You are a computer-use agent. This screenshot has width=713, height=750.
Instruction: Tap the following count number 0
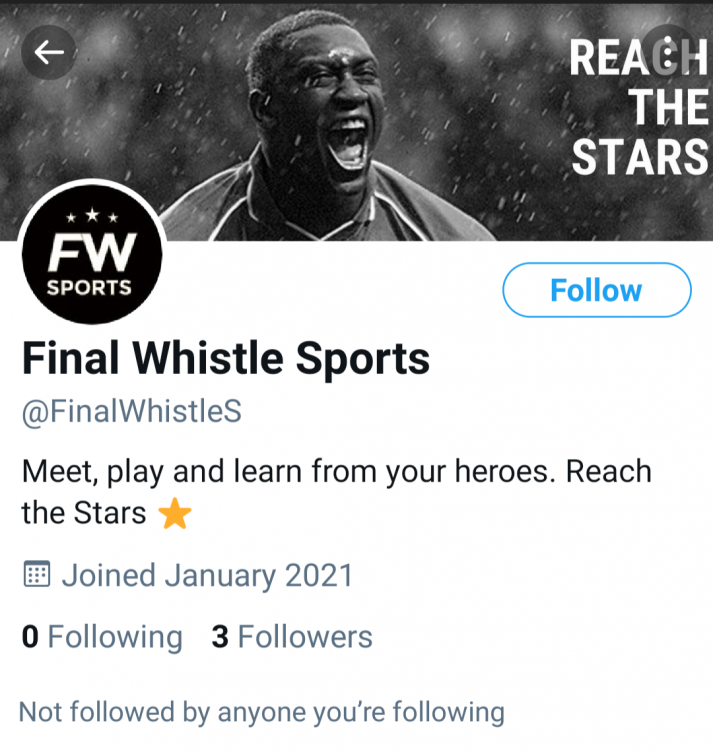(30, 637)
